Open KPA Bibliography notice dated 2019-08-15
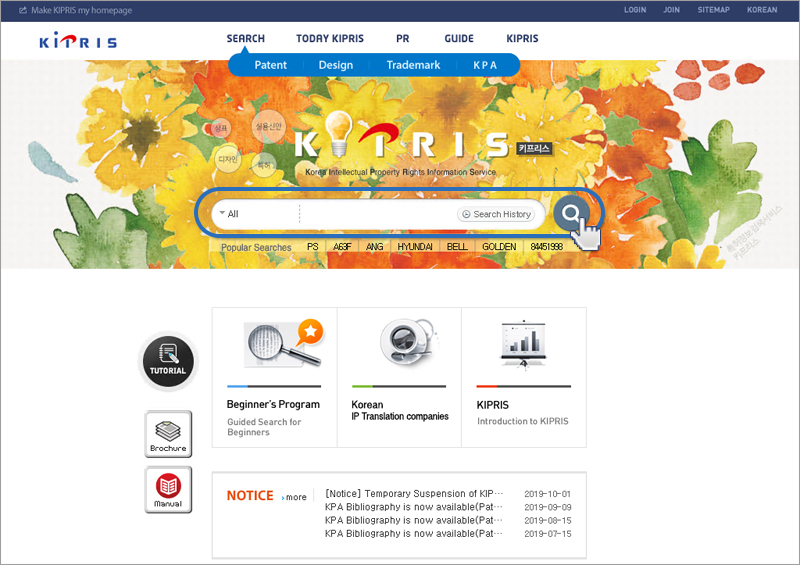The width and height of the screenshot is (800, 565). pyautogui.click(x=414, y=520)
